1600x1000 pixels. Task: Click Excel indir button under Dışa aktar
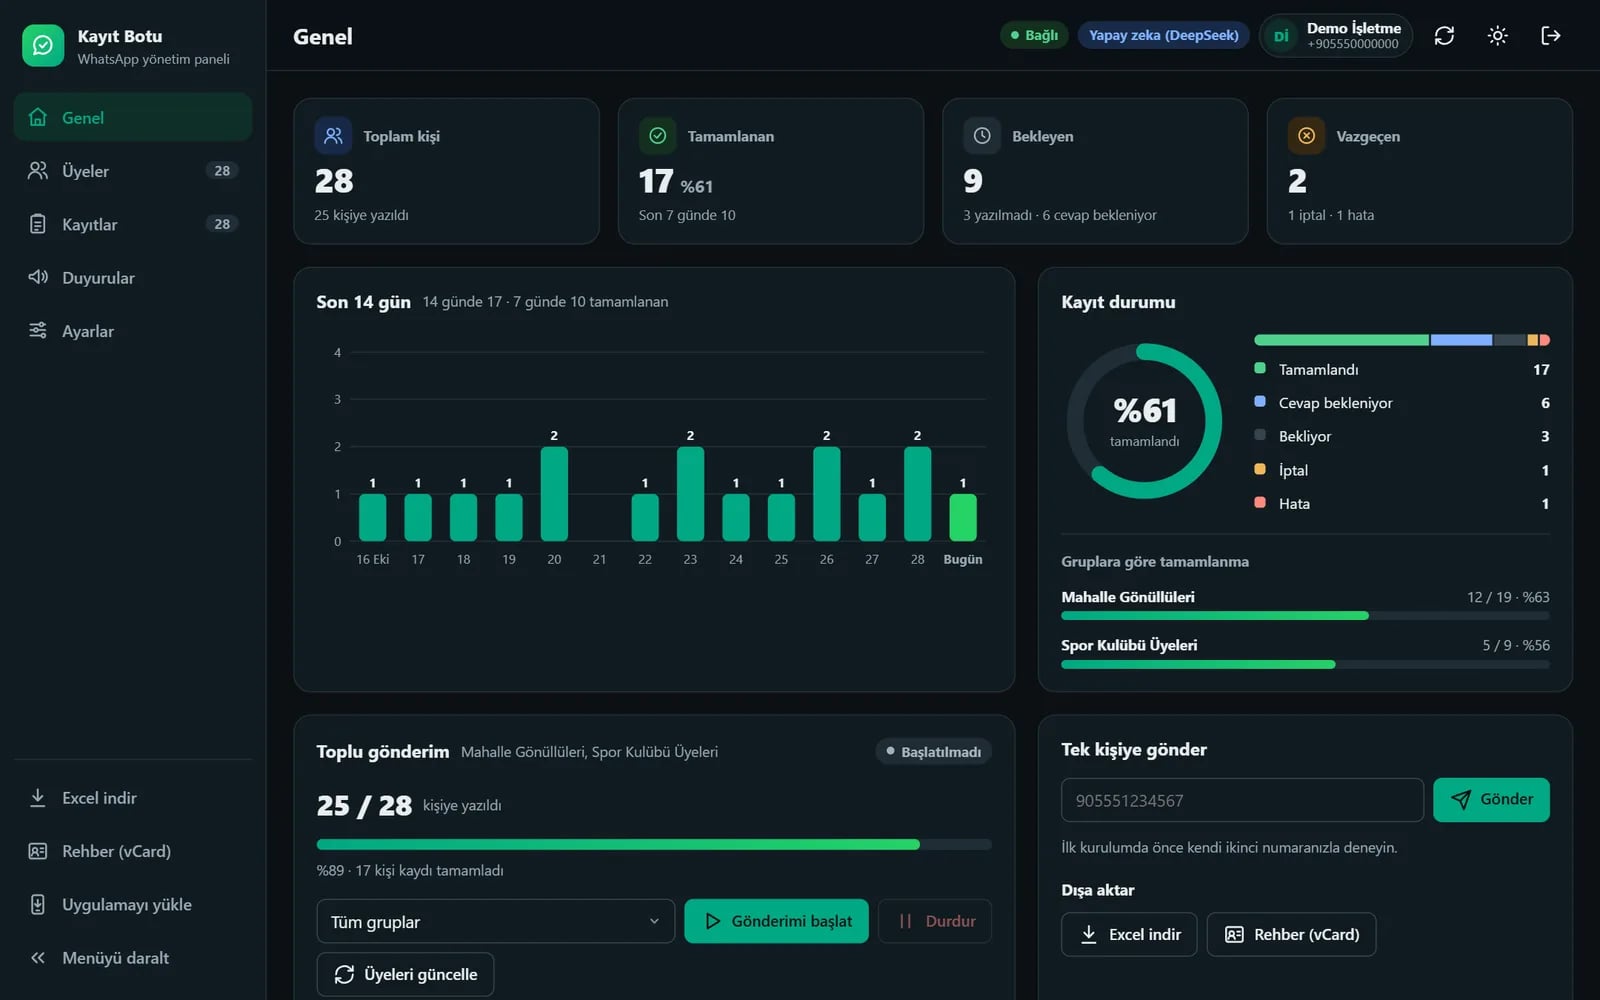pos(1129,934)
